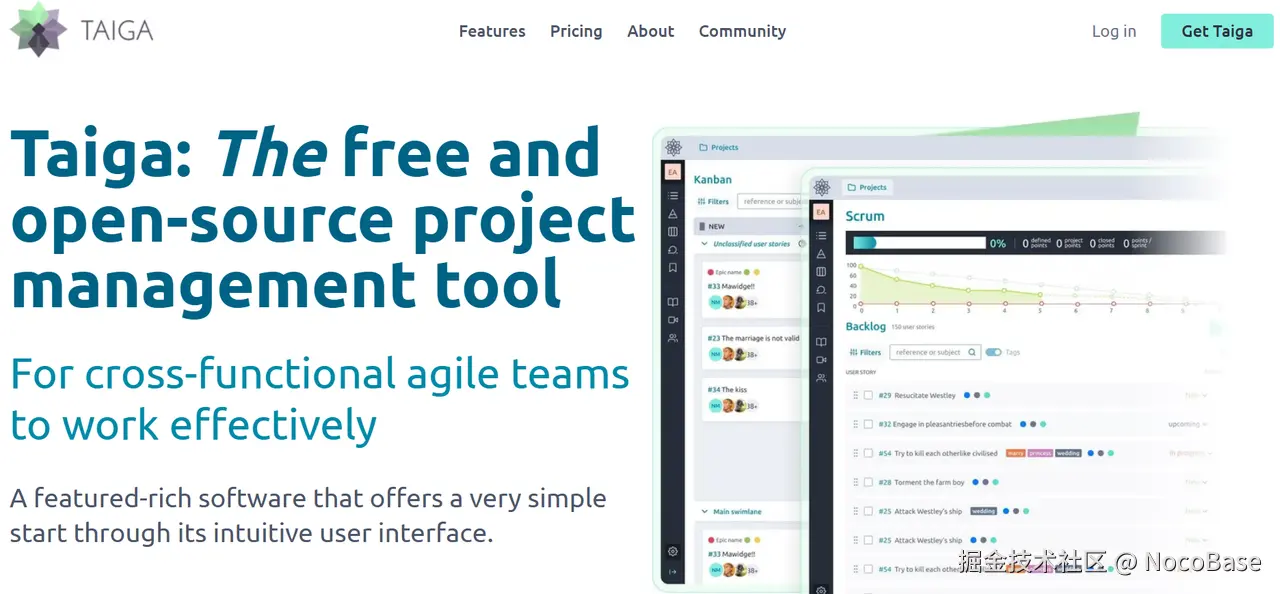
Task: Click the EA user avatar in Scrum window sidebar
Action: coord(821,212)
